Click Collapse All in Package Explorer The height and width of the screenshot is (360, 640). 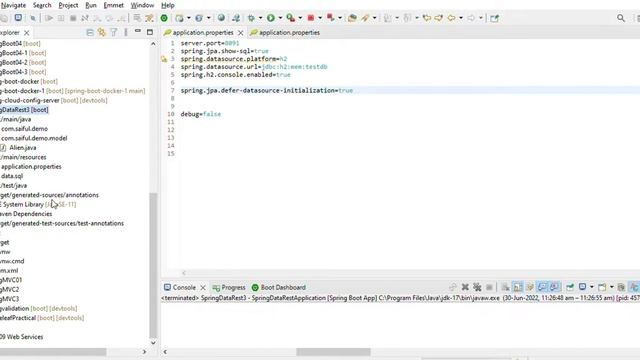(x=90, y=32)
